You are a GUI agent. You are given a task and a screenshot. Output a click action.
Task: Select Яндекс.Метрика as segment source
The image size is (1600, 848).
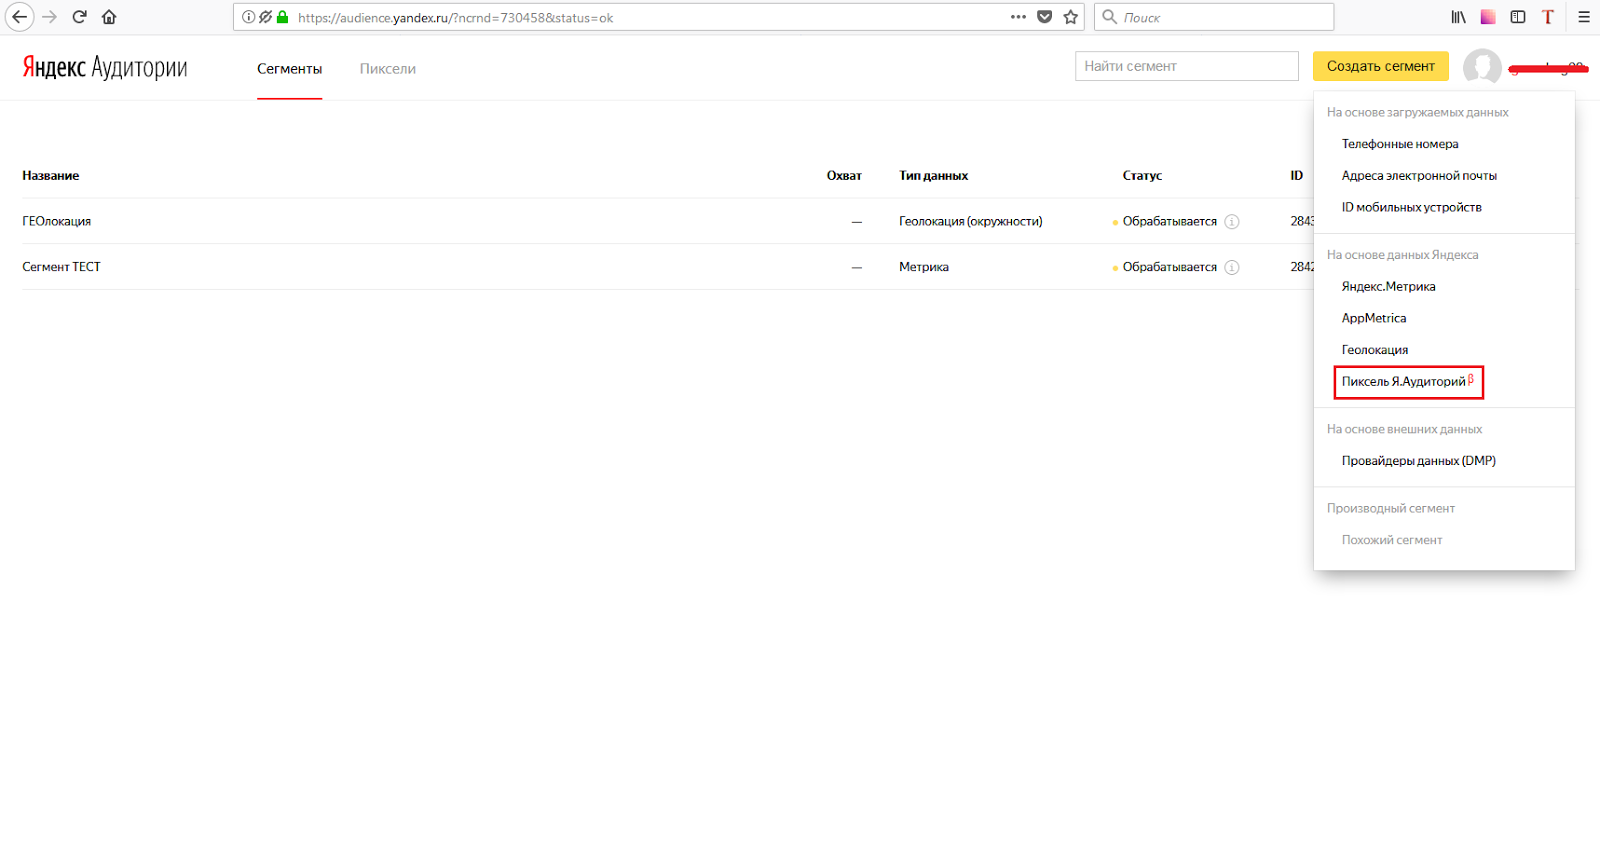1389,286
